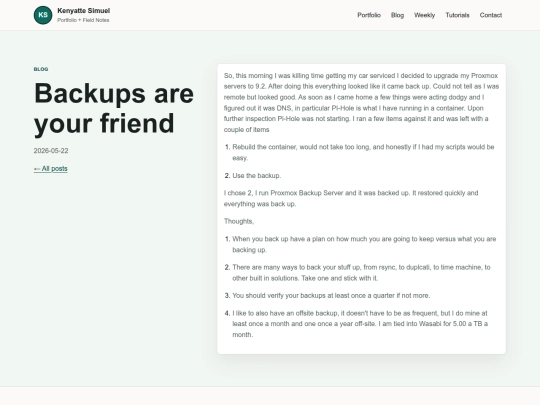Open the Contact nav item

point(491,15)
